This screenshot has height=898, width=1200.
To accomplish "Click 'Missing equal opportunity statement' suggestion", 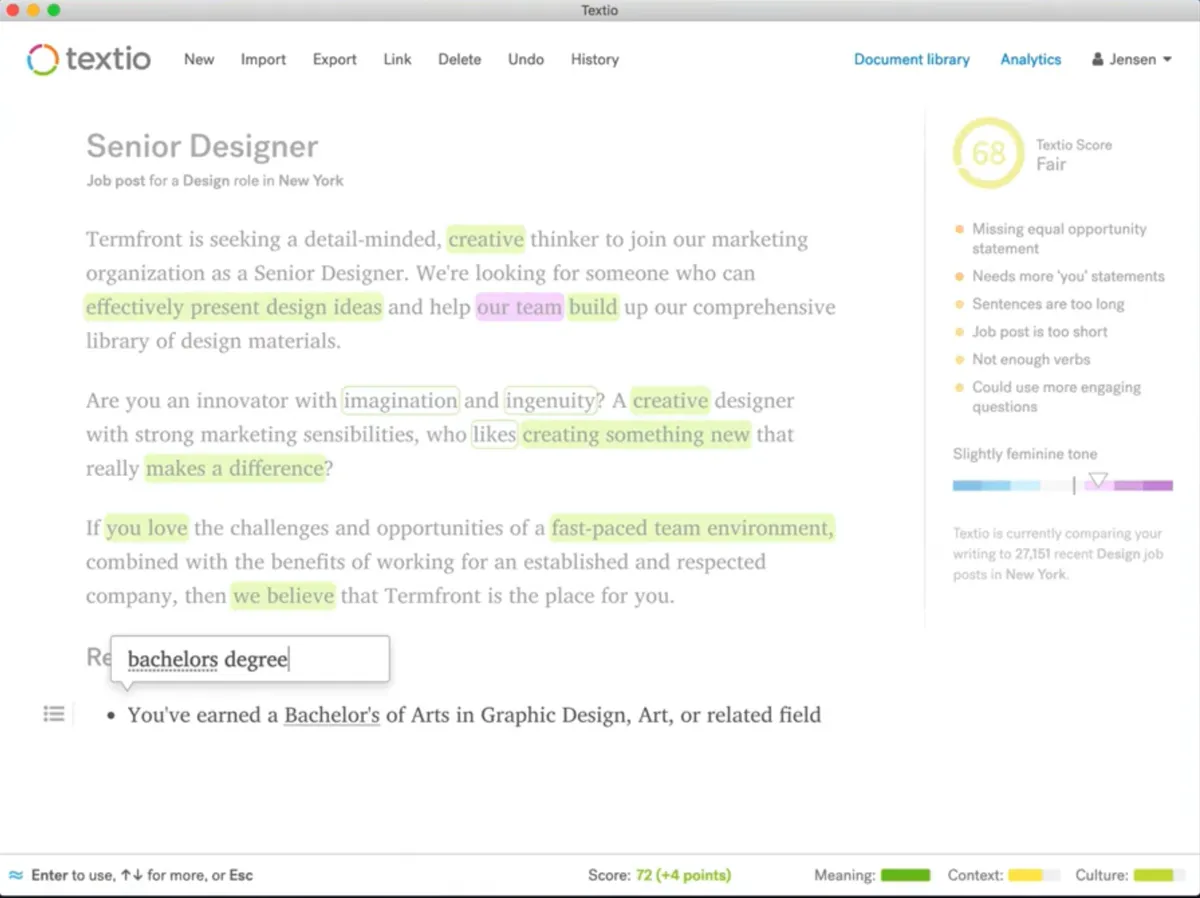I will pyautogui.click(x=1059, y=239).
